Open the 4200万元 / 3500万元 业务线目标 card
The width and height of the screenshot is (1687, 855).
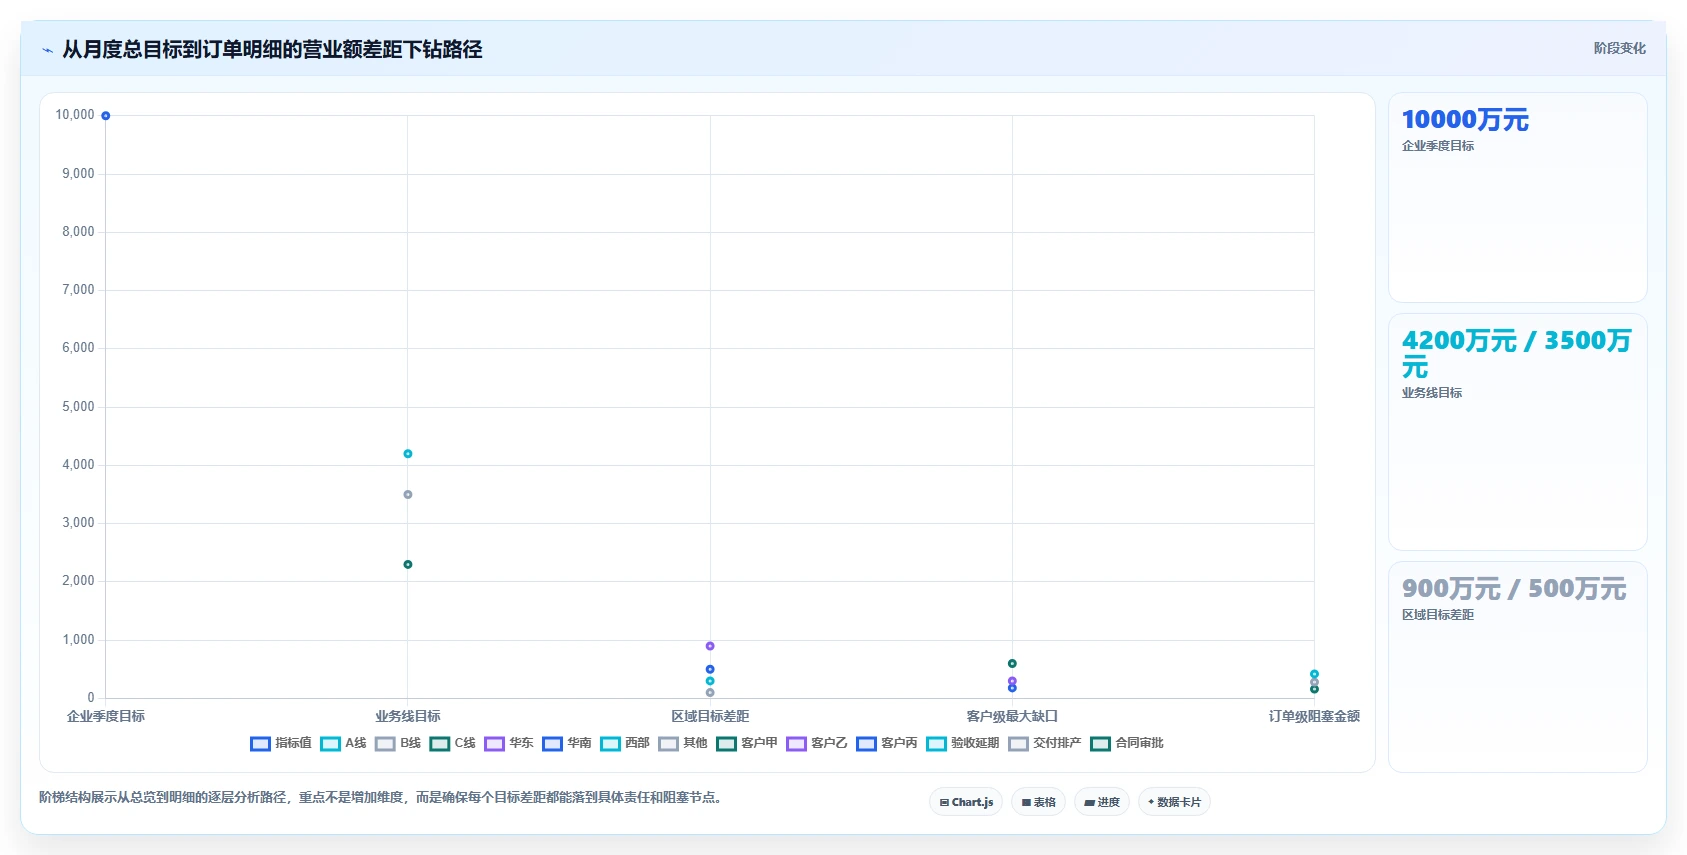click(x=1517, y=432)
